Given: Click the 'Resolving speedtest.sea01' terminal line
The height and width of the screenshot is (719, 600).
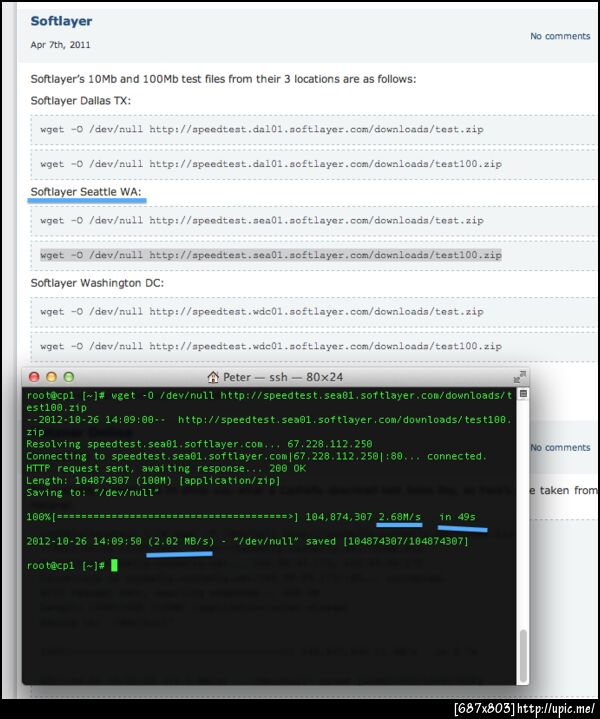Looking at the screenshot, I should pos(199,444).
